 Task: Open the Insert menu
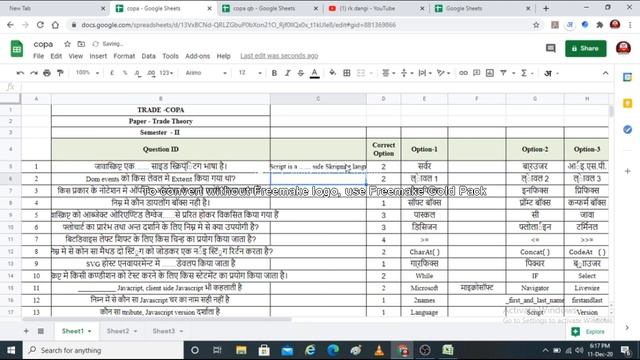pos(98,56)
